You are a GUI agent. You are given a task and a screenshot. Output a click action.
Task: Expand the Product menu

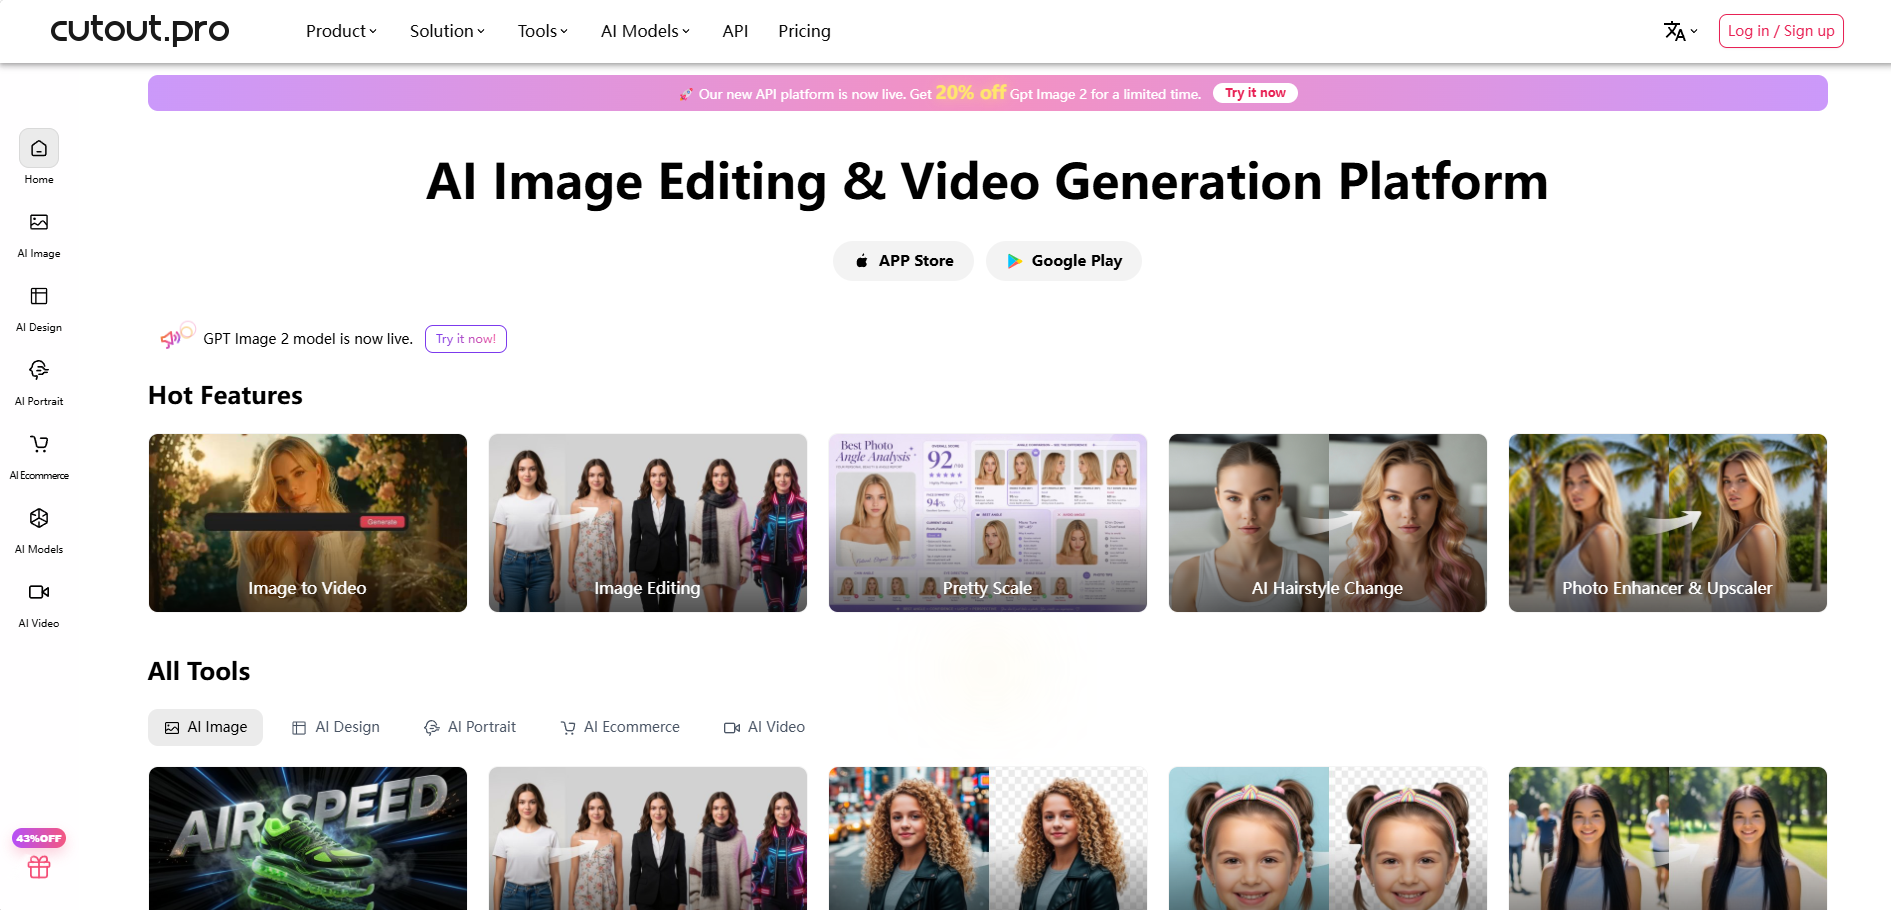[x=341, y=31]
